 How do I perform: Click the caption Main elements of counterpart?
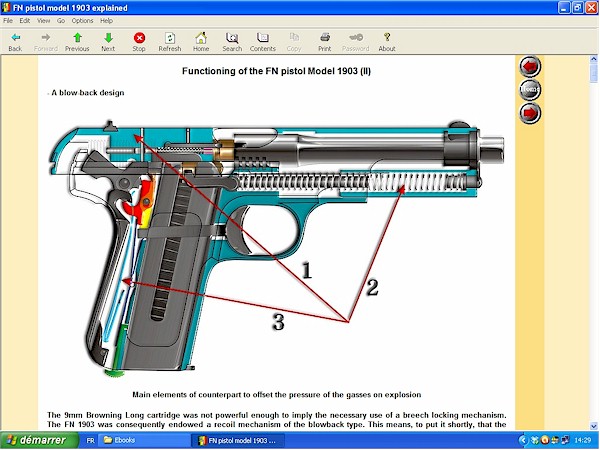point(276,395)
